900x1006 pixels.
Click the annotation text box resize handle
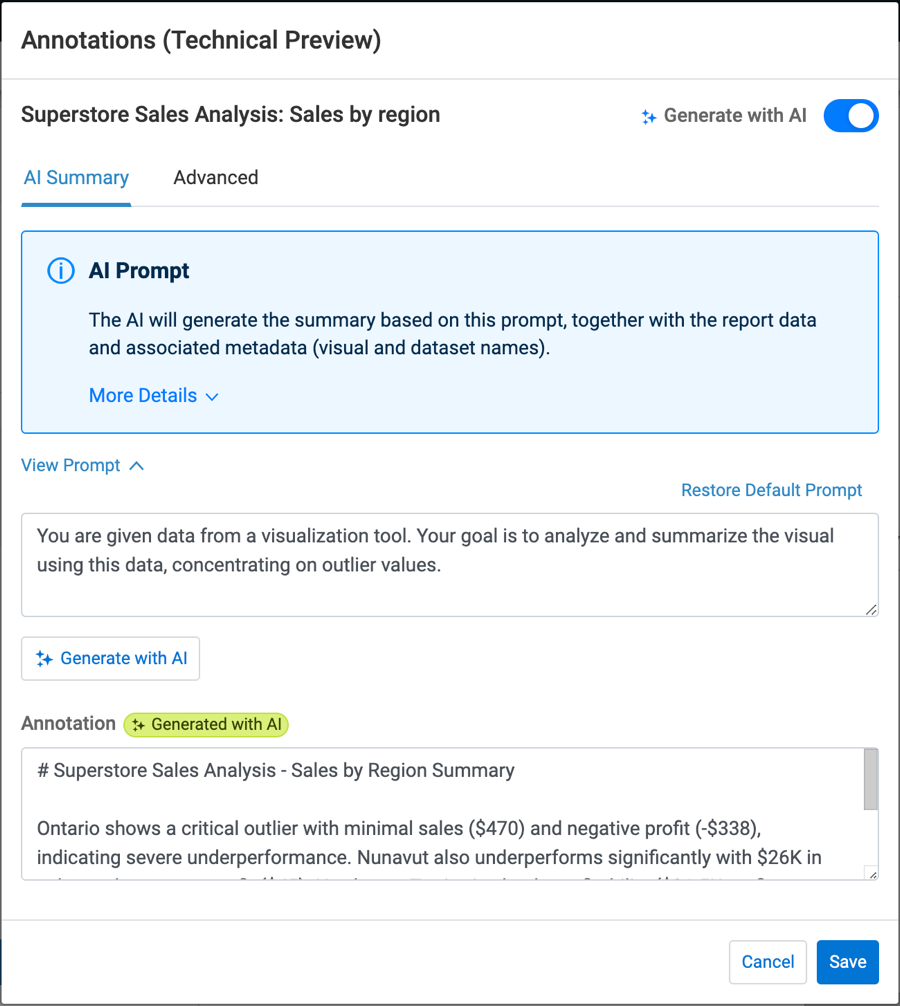(x=871, y=873)
